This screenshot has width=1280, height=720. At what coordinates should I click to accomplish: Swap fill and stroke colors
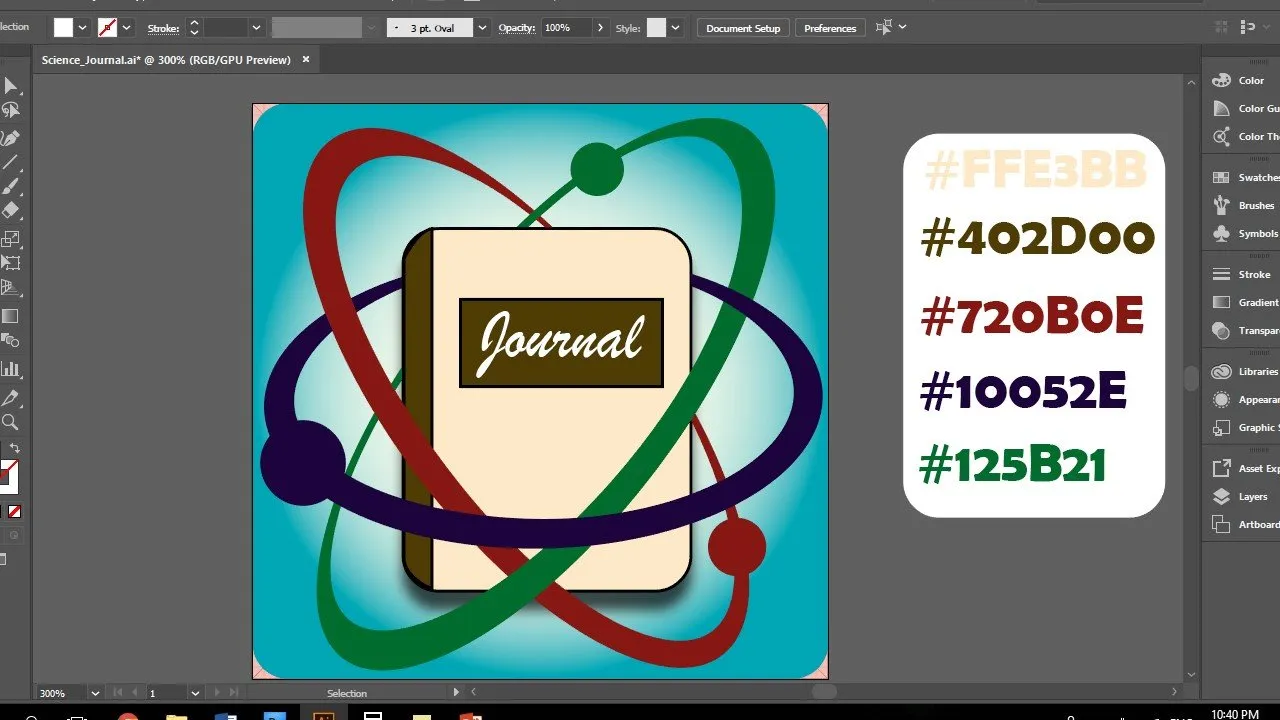click(x=14, y=449)
